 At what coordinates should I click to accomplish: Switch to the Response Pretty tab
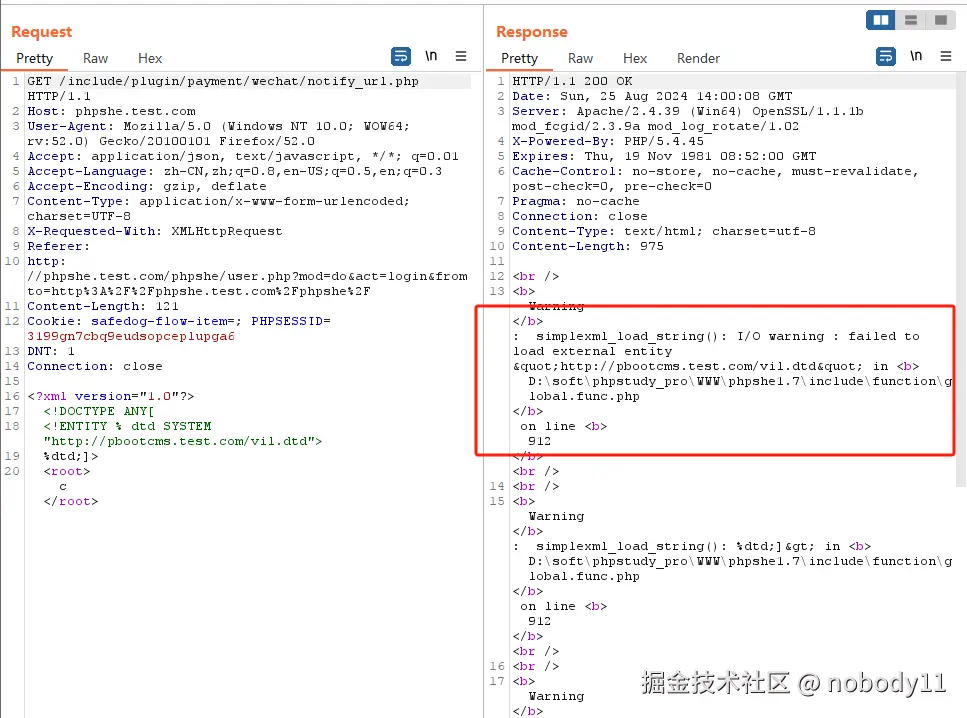click(519, 59)
